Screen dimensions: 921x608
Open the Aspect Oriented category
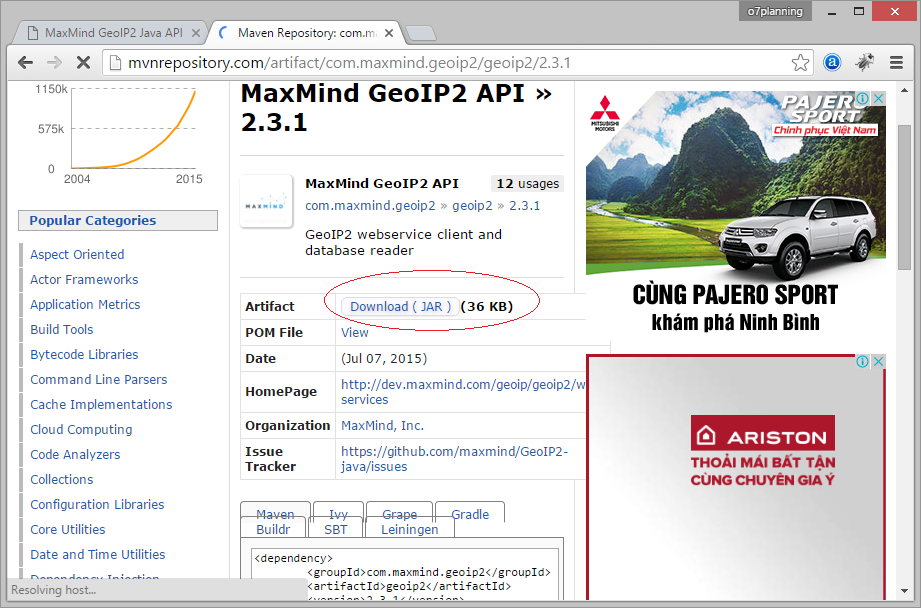point(77,254)
